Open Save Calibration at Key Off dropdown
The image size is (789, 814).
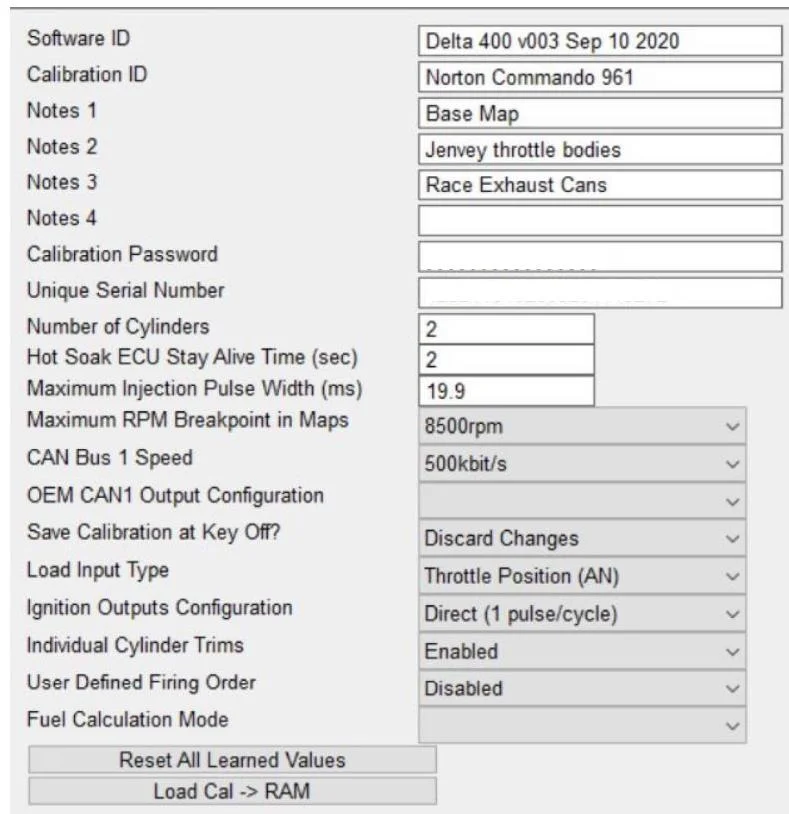pyautogui.click(x=581, y=538)
